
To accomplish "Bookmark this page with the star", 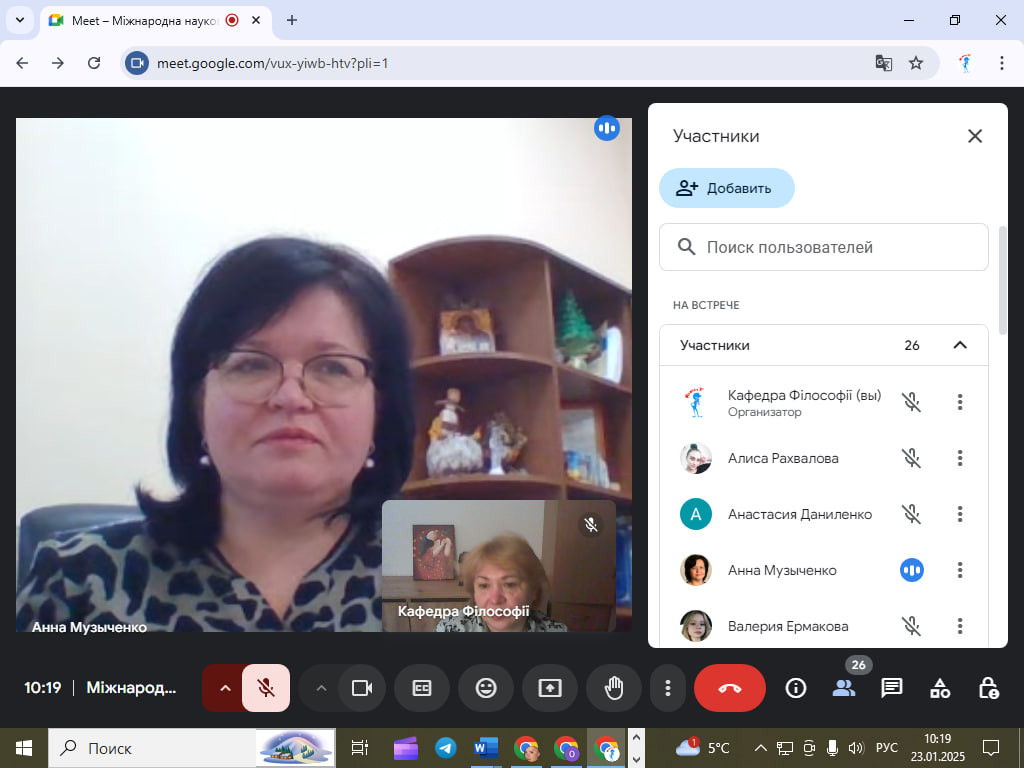I will [916, 63].
